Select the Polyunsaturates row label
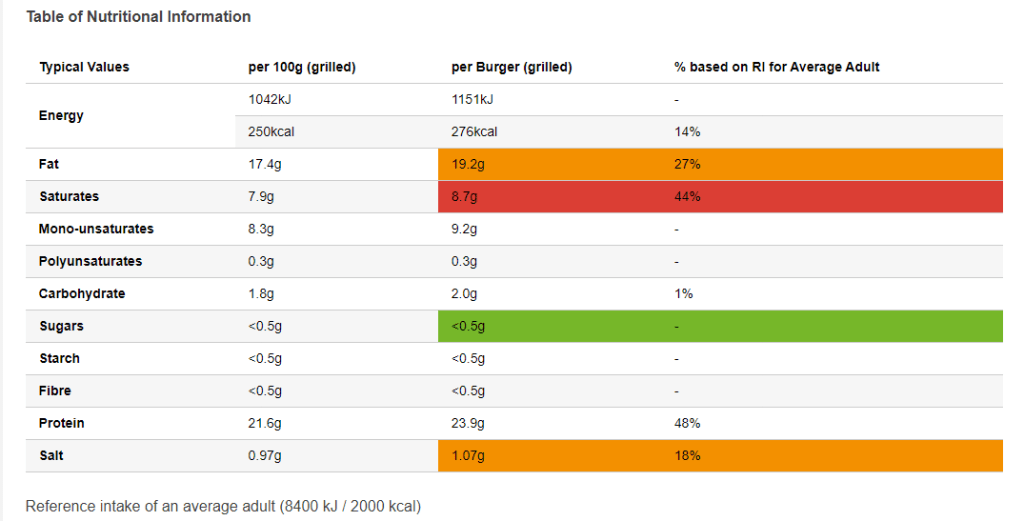Viewport: 1024px width, 521px height. point(90,262)
